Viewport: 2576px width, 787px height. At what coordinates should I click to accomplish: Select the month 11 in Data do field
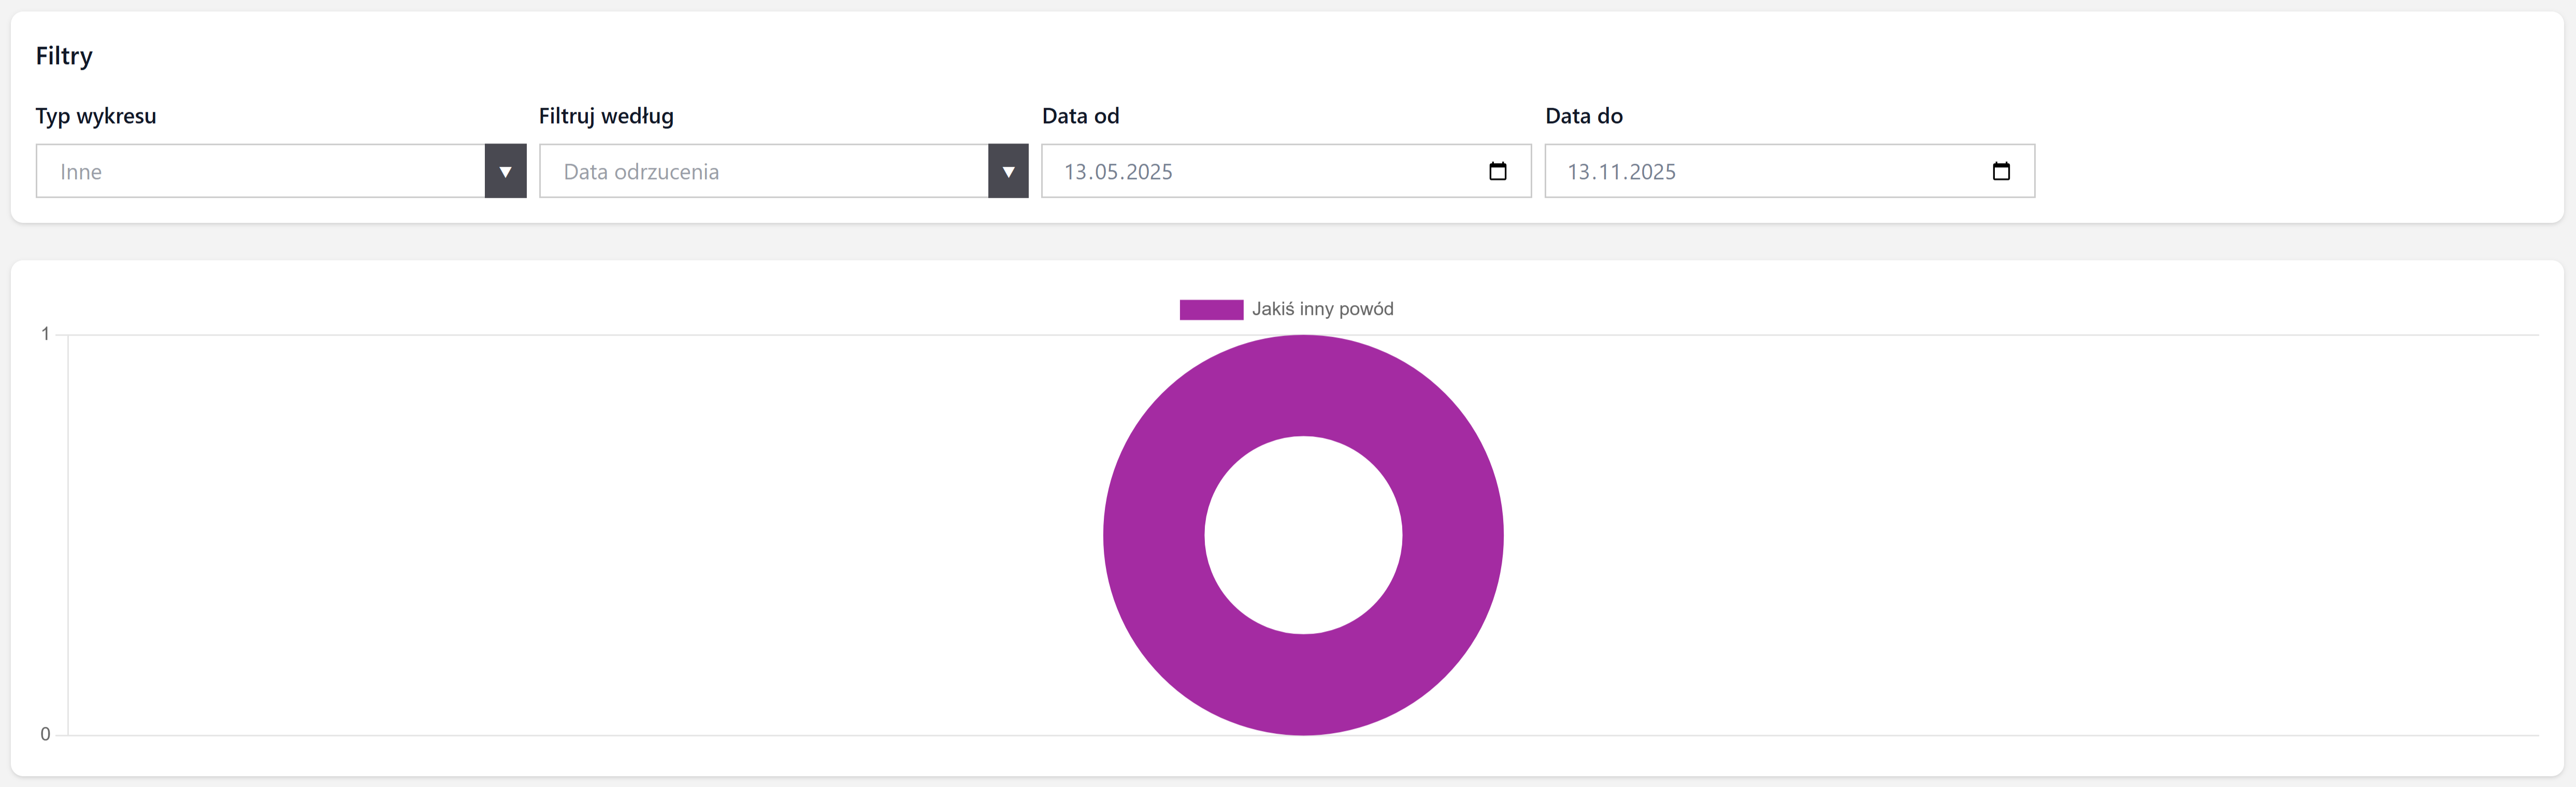click(1609, 172)
